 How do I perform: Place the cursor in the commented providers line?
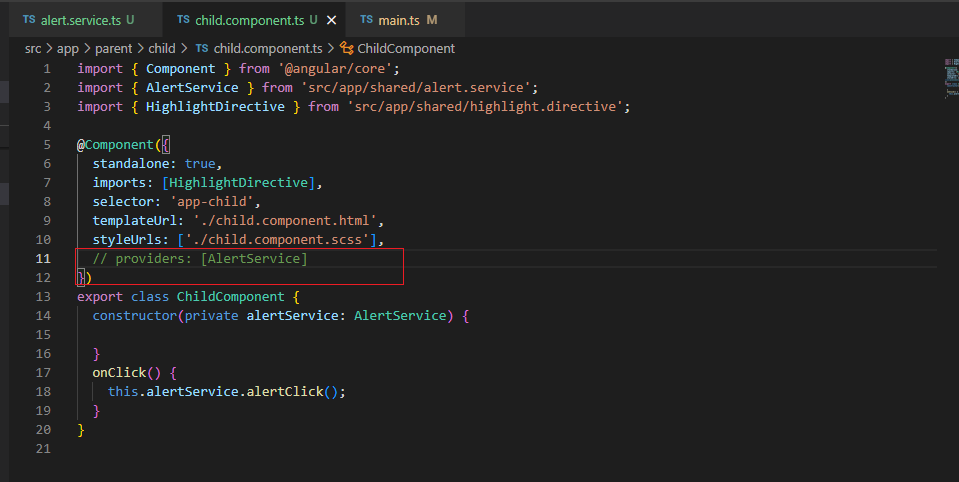click(200, 259)
